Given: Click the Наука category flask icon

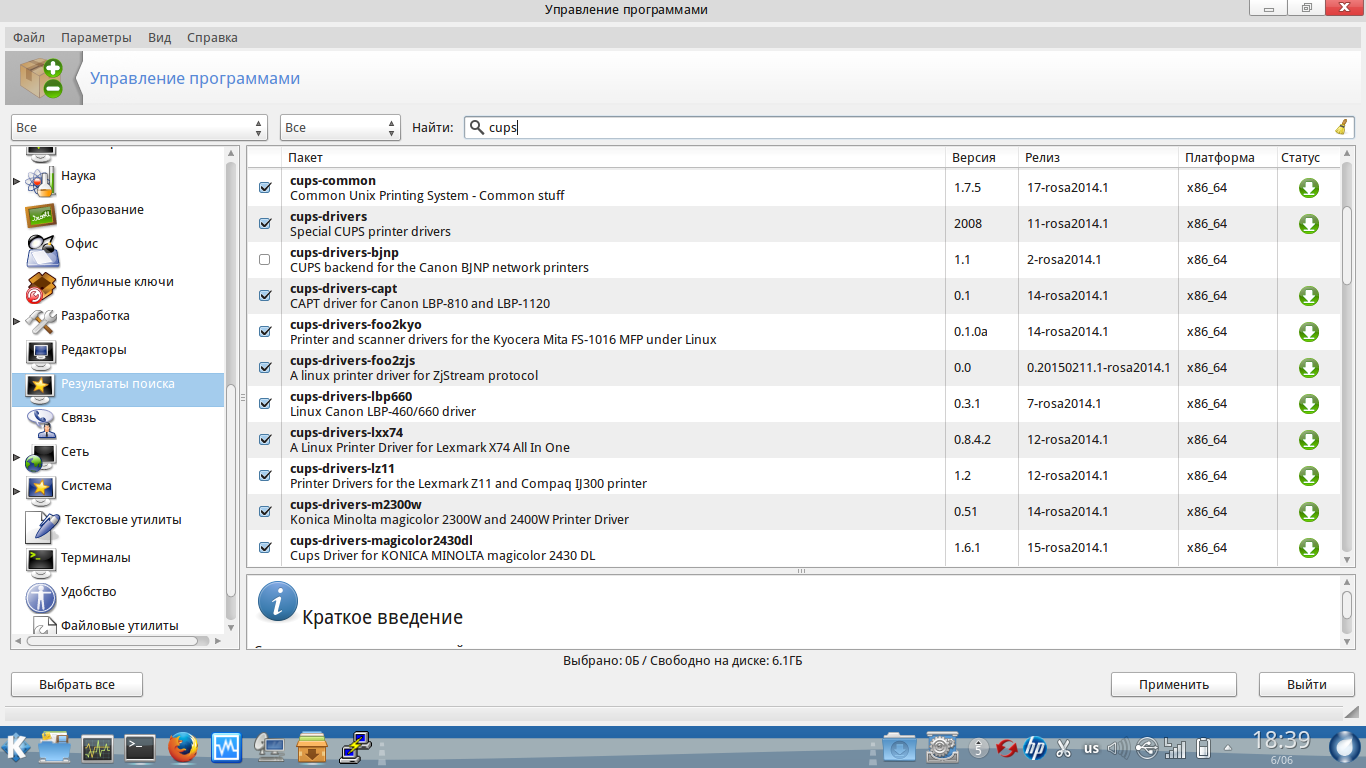Looking at the screenshot, I should click(x=40, y=180).
